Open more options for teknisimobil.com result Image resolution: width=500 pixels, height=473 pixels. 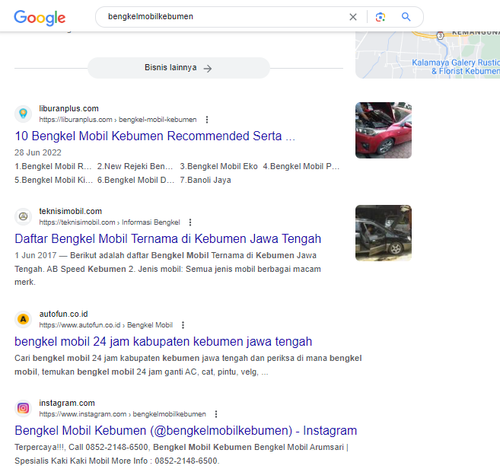190,222
